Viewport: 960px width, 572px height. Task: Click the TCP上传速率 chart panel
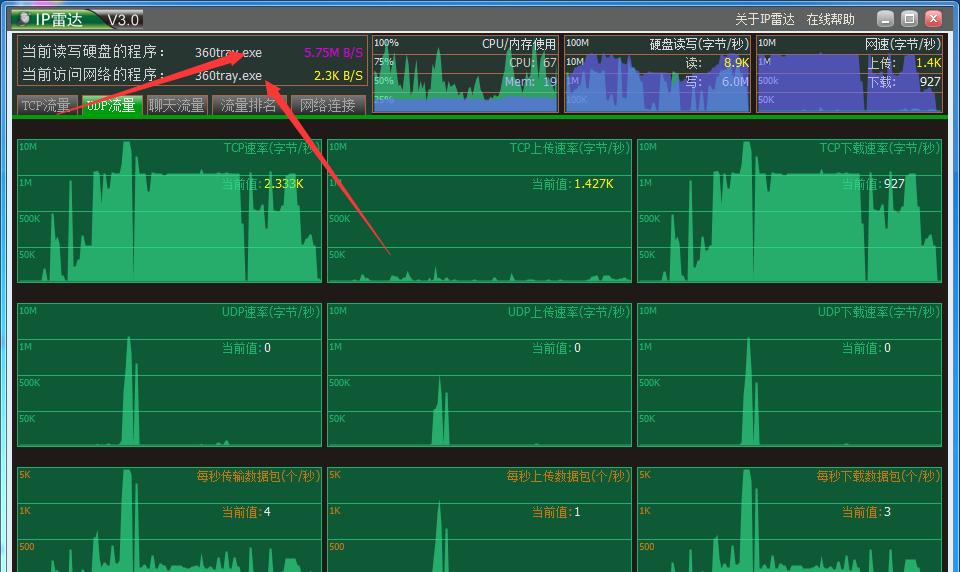[x=479, y=211]
